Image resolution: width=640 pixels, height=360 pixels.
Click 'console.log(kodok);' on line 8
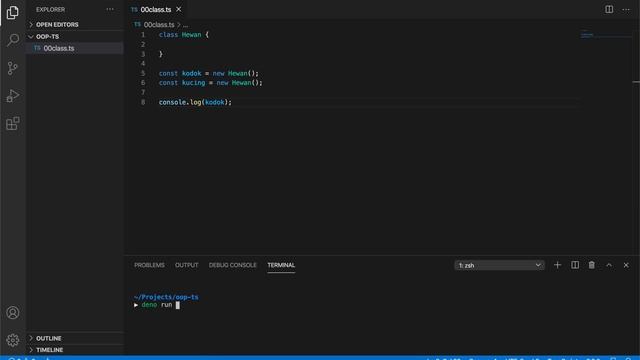tap(195, 102)
